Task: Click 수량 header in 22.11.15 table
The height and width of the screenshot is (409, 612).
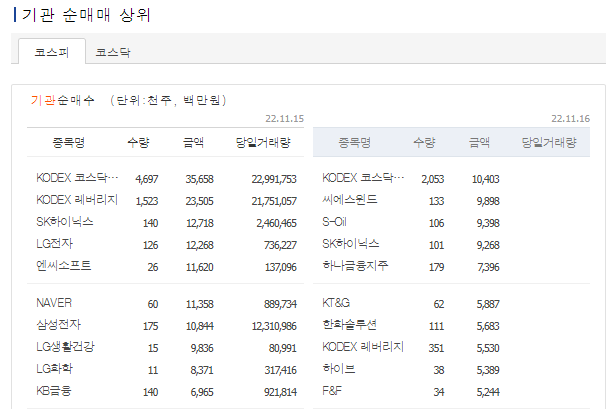Action: (138, 142)
